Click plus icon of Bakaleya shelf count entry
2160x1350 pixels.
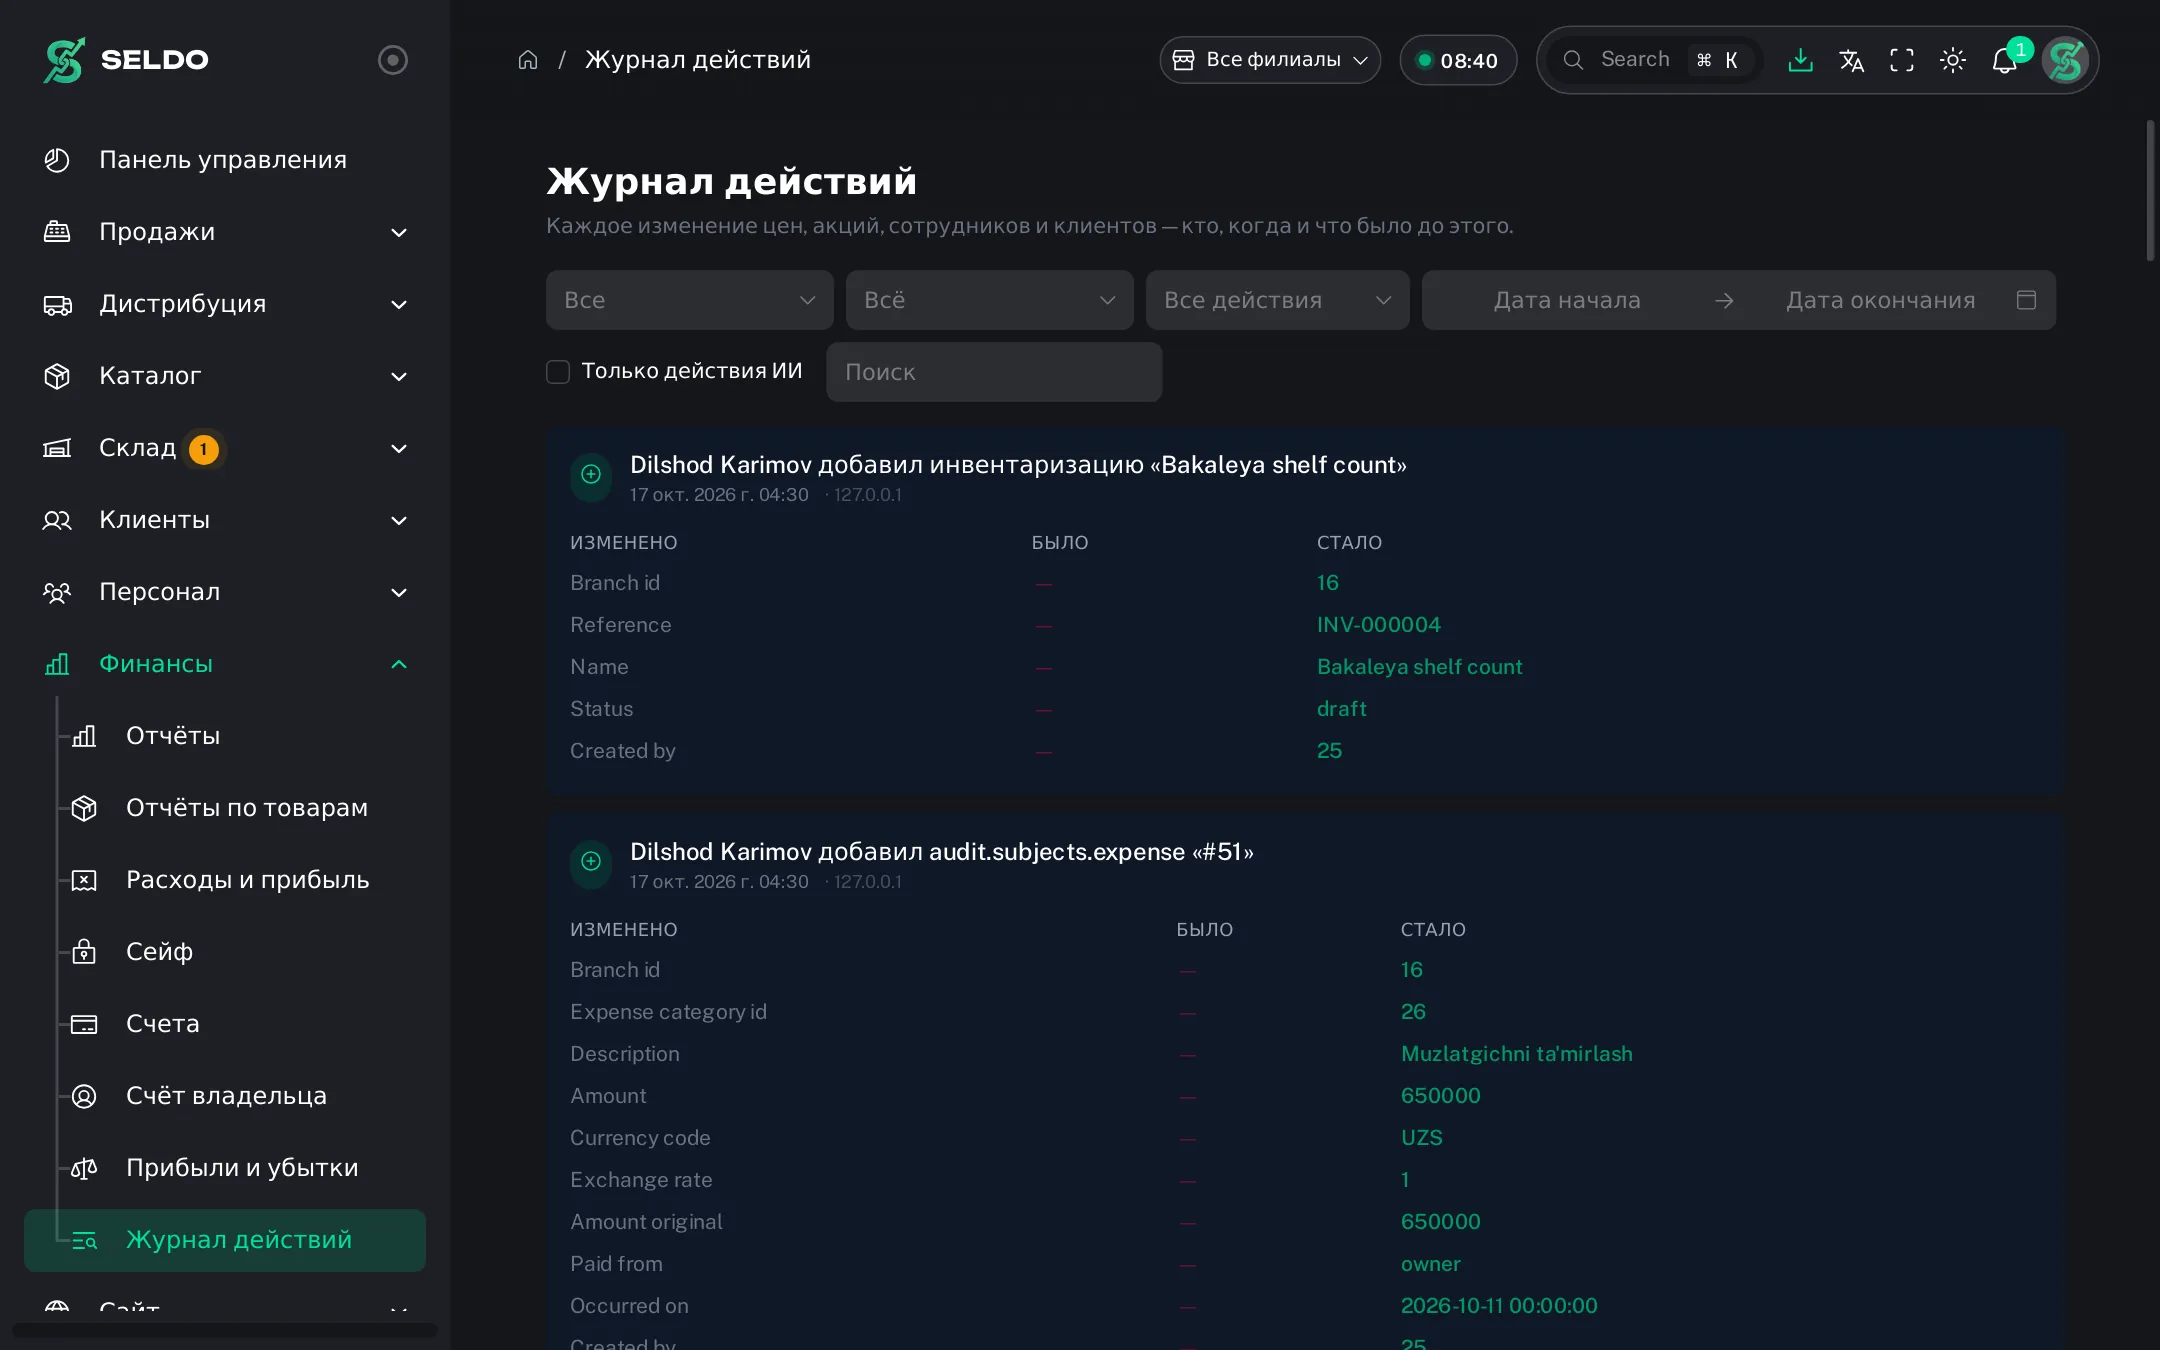(591, 474)
